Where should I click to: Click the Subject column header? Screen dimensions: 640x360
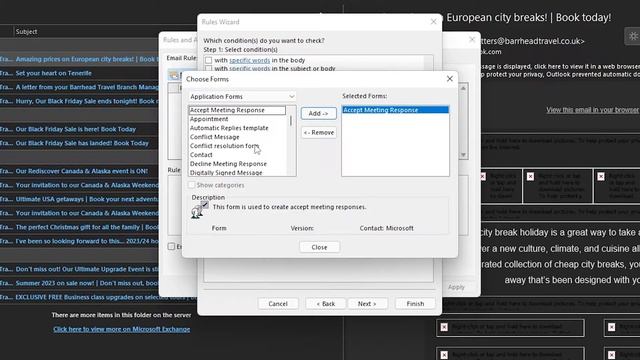tap(27, 31)
